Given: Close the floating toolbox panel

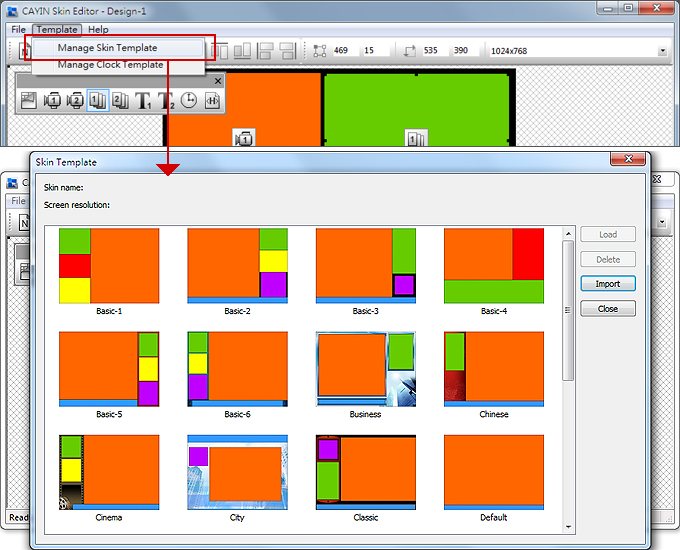Looking at the screenshot, I should [x=217, y=81].
